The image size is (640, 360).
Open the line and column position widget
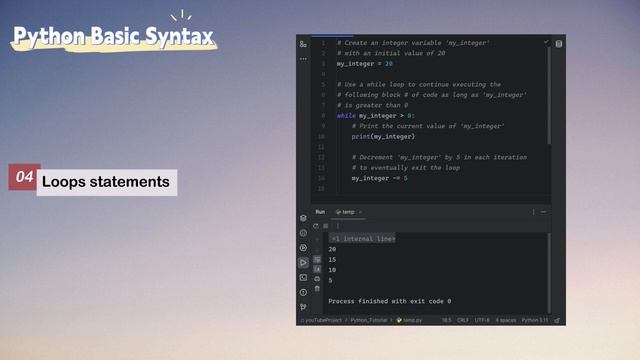(447, 320)
